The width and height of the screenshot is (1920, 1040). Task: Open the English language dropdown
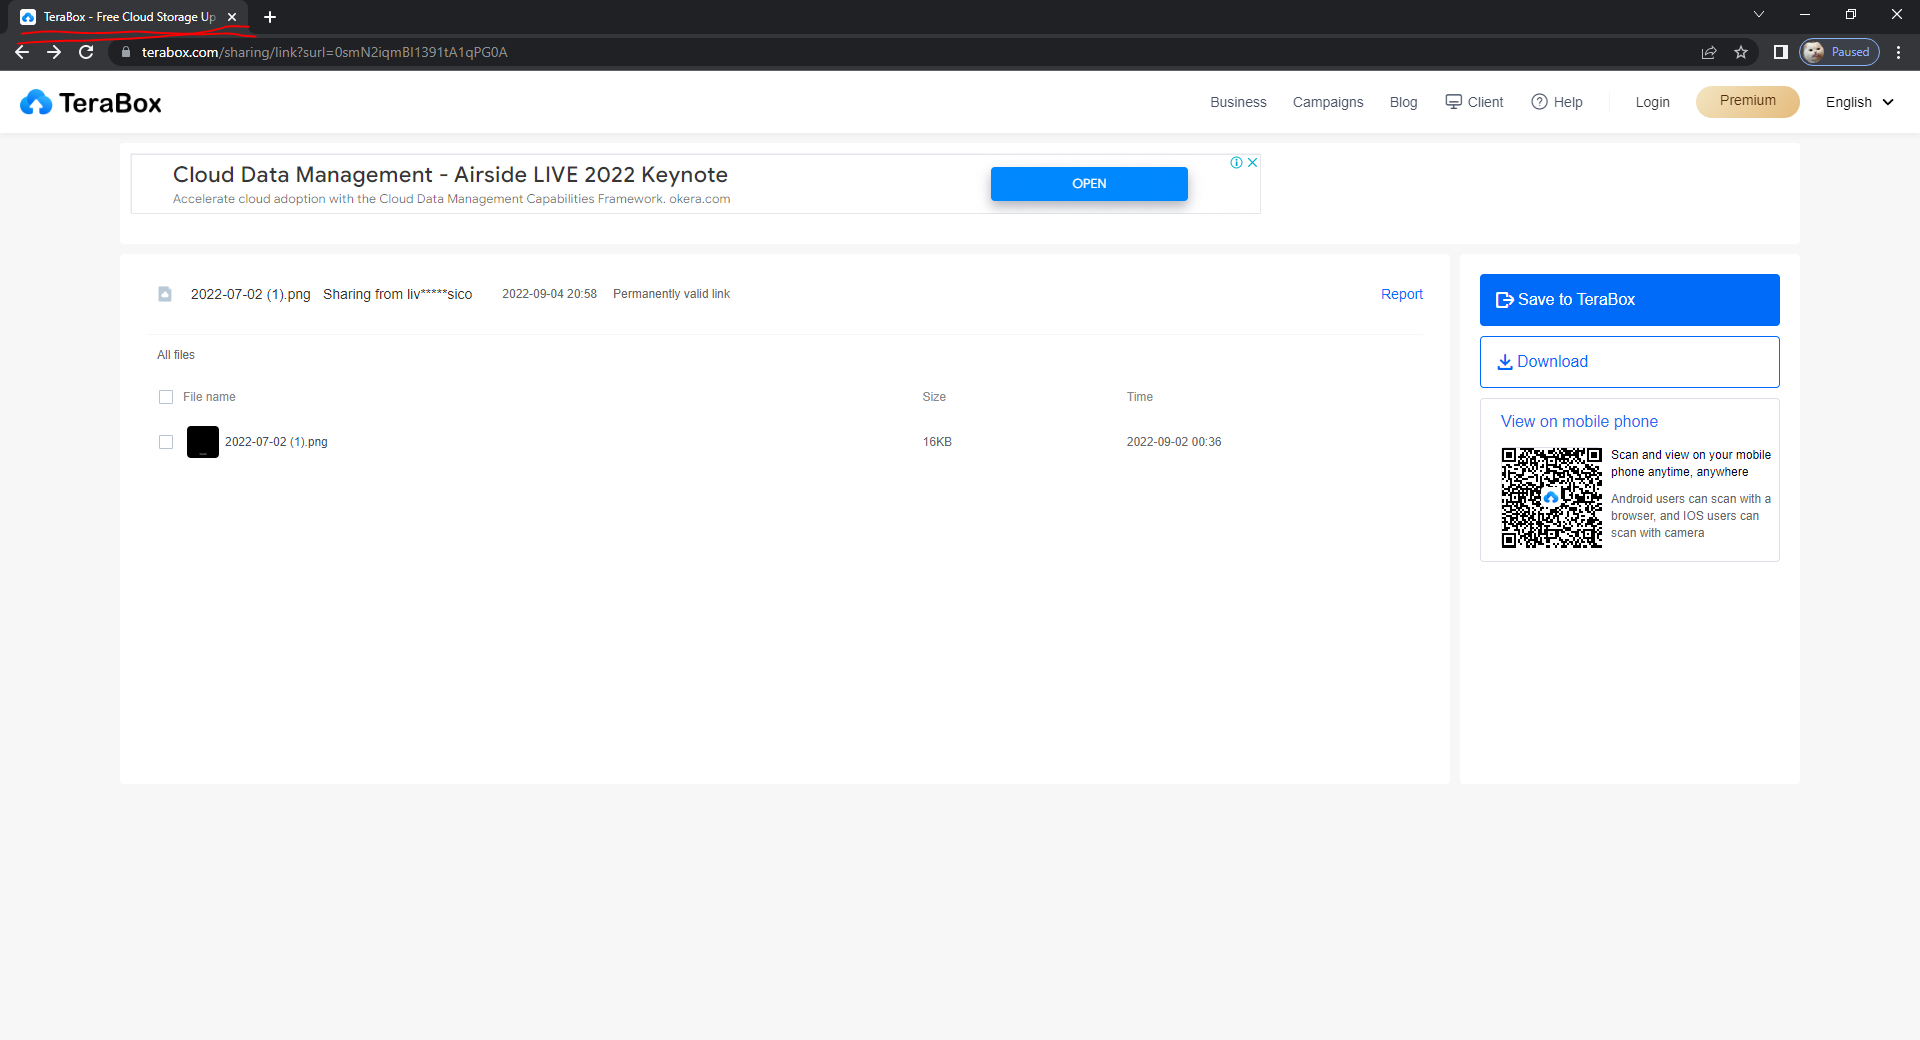tap(1857, 101)
